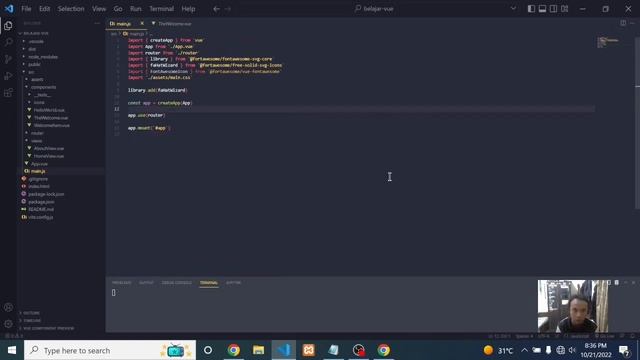
Task: Click the Windows Start button
Action: tap(12, 350)
